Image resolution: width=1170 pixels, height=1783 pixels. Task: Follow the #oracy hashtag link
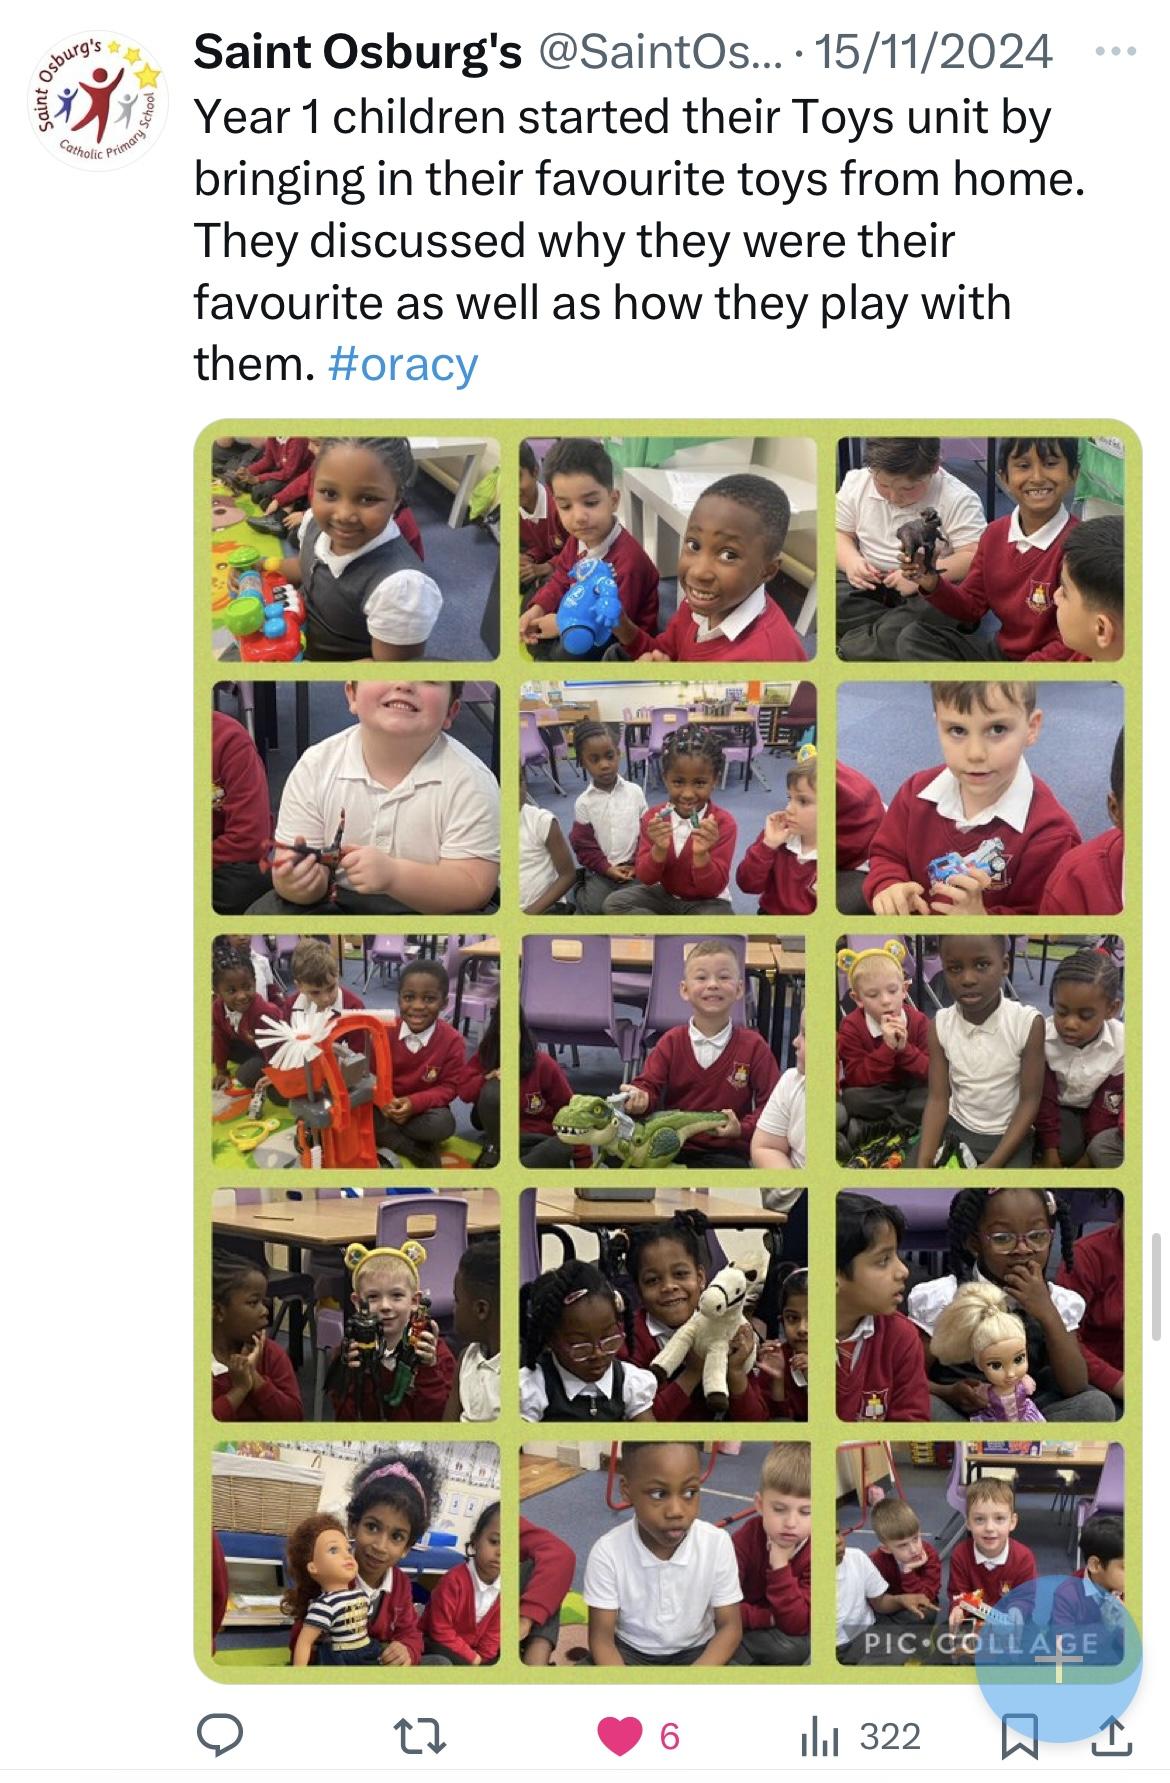point(403,364)
